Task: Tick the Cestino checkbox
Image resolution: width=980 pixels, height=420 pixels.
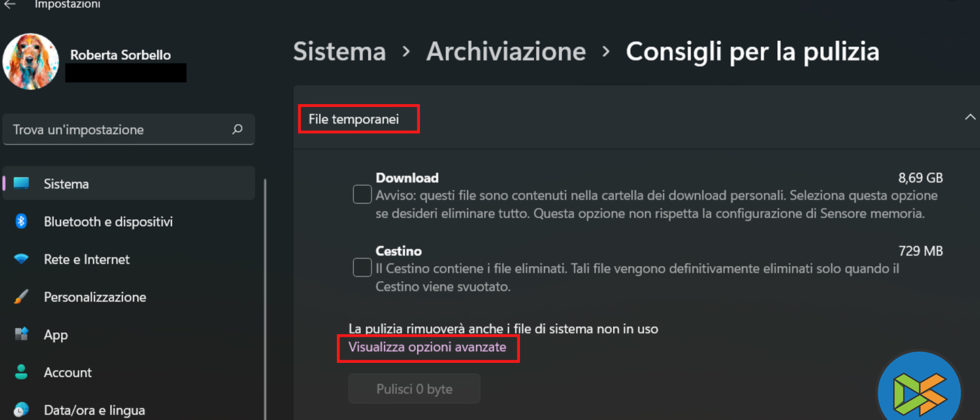Action: (x=363, y=268)
